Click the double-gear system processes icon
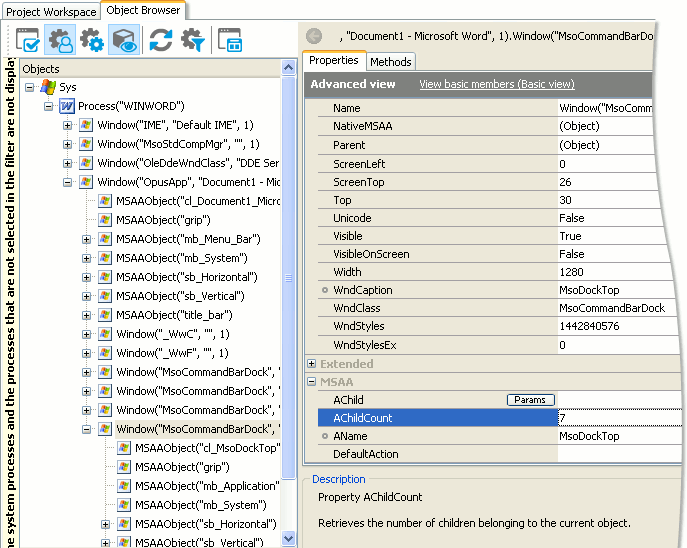Image resolution: width=687 pixels, height=548 pixels. pos(92,40)
